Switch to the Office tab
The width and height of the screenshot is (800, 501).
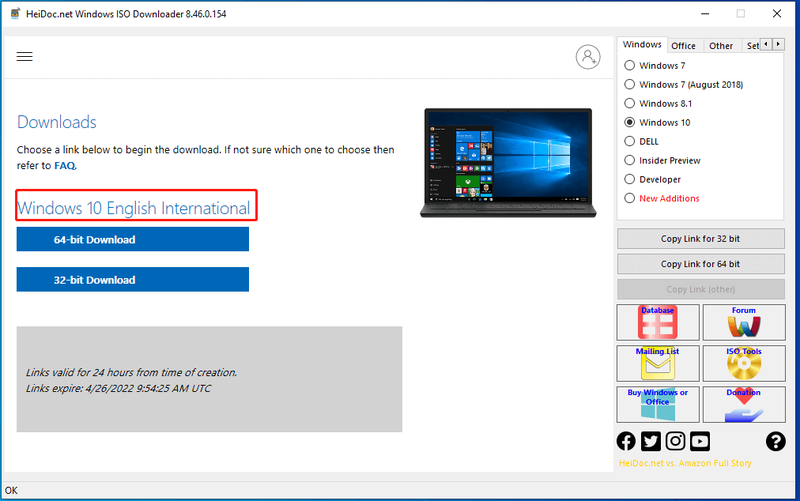pos(683,46)
